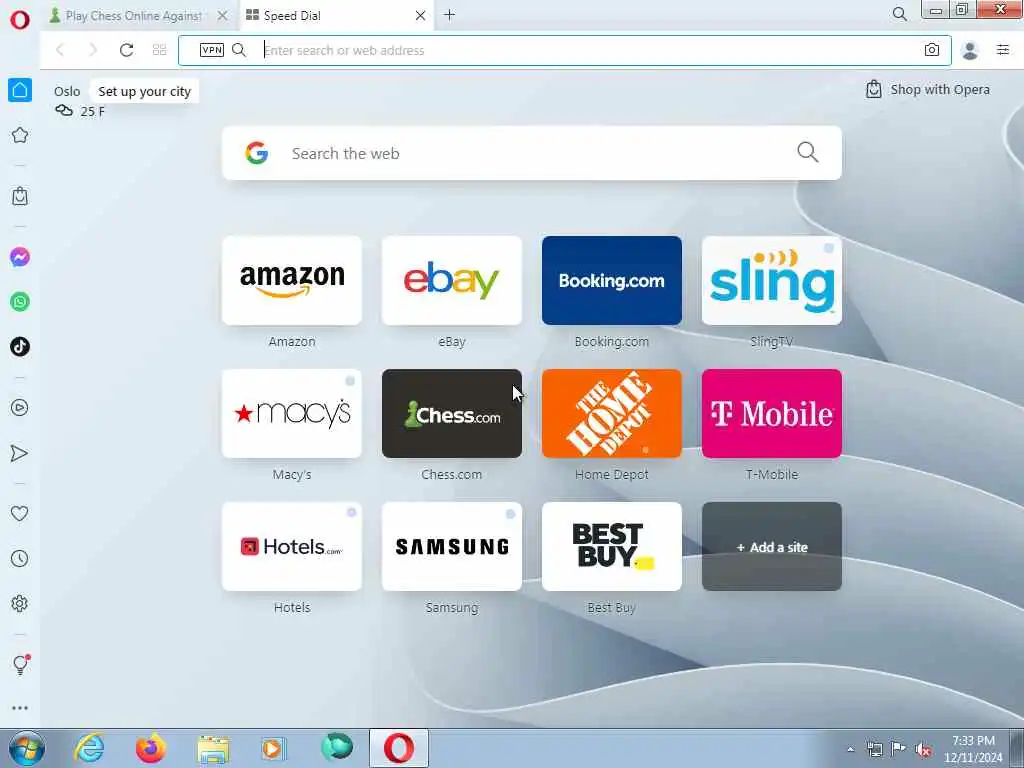Open the Chess.com speed dial tile
The image size is (1024, 768).
pos(452,413)
